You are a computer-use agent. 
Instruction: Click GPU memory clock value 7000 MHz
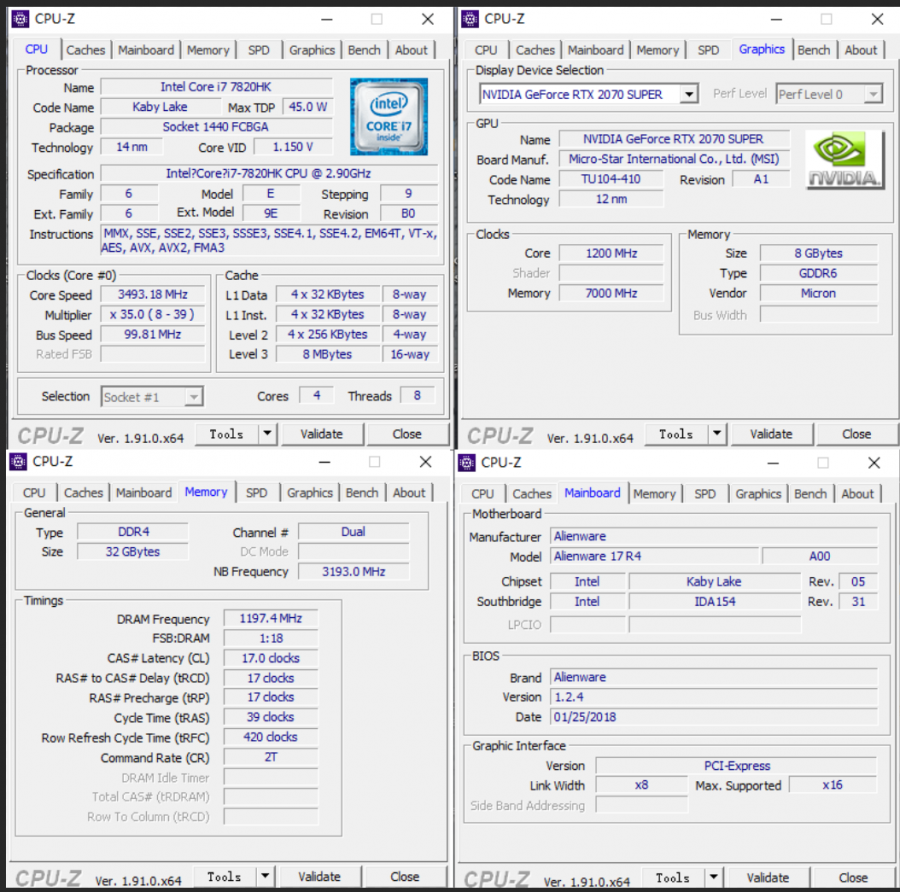pos(611,293)
